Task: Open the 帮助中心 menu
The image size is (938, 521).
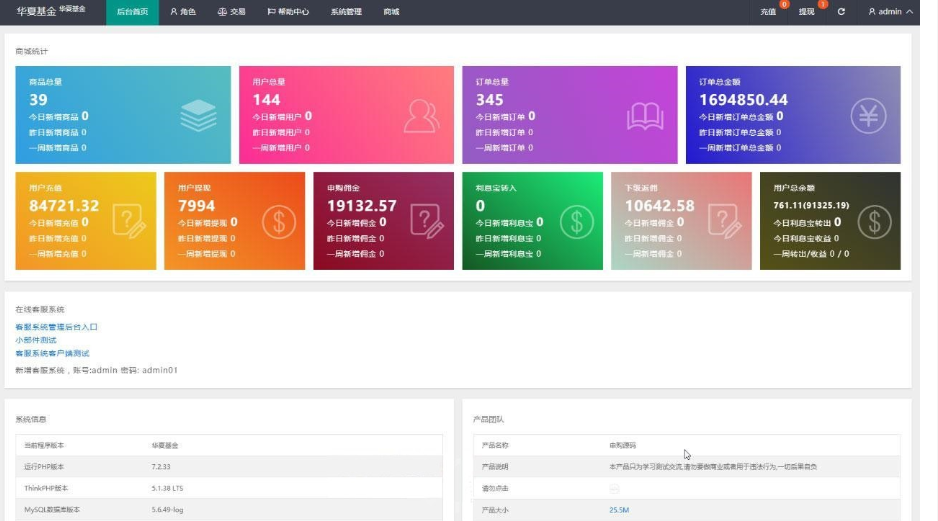Action: 288,12
